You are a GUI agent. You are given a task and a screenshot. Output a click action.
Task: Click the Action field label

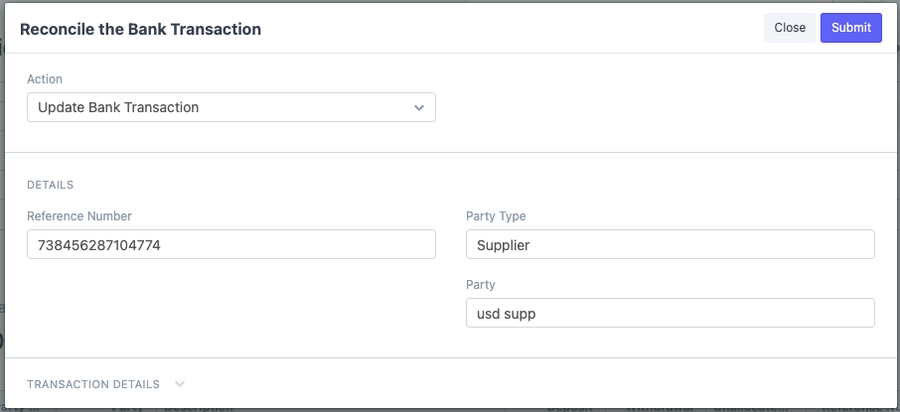(x=45, y=79)
